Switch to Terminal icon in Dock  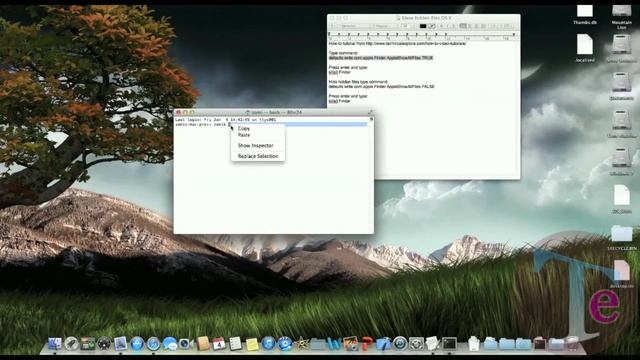click(x=449, y=344)
